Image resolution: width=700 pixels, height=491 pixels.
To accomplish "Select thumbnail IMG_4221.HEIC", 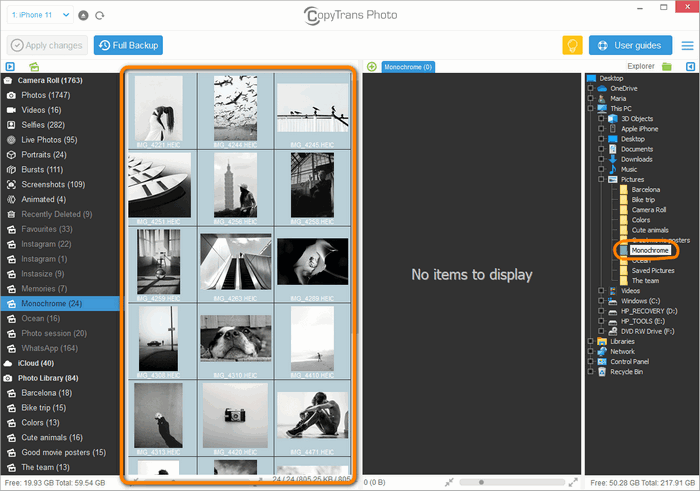I will tap(159, 108).
